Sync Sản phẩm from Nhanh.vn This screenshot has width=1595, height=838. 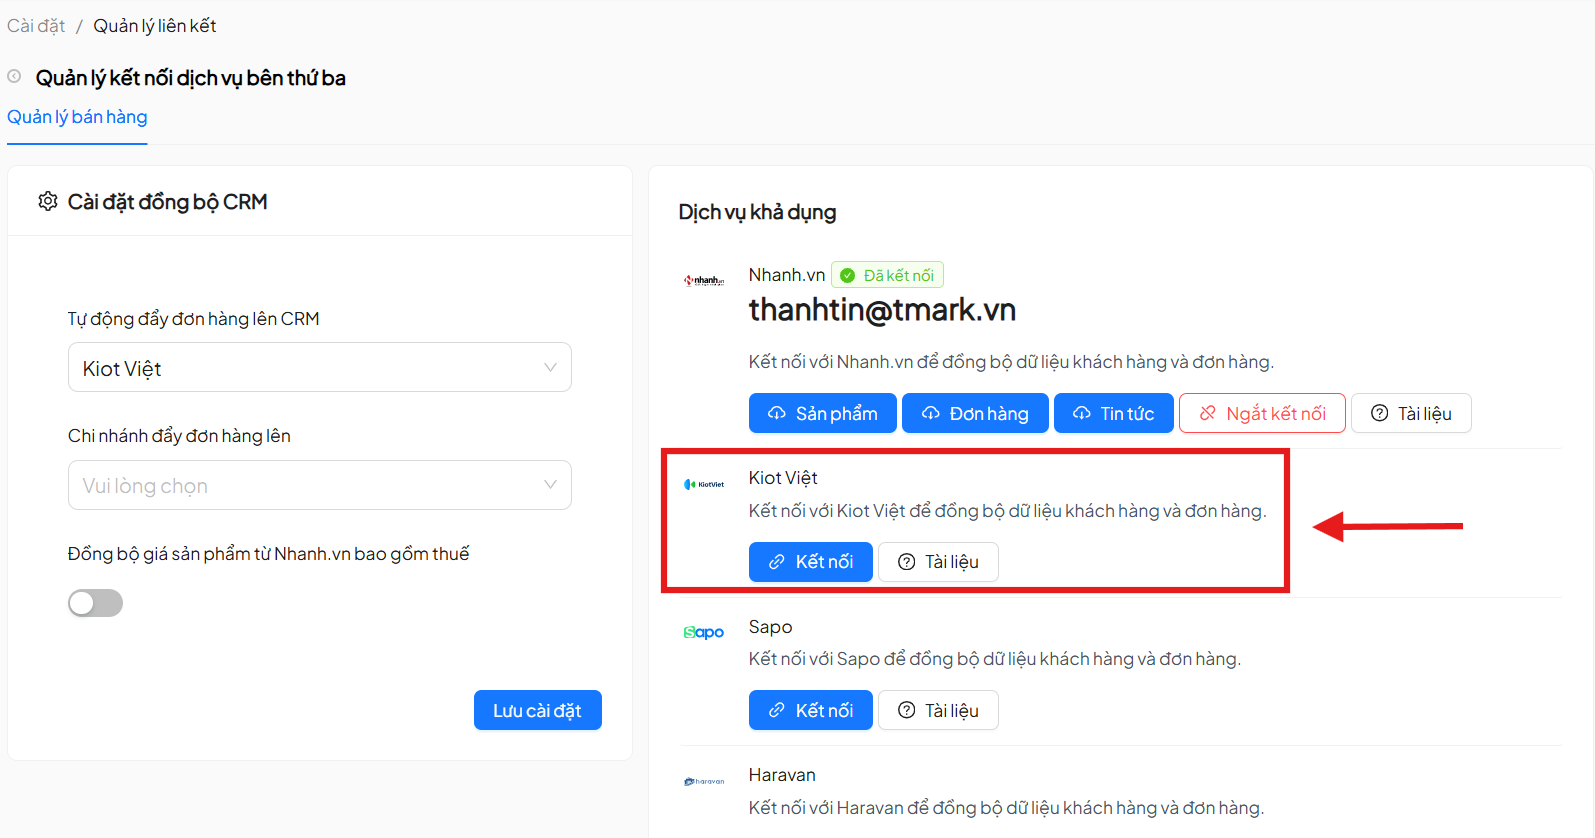tap(822, 414)
